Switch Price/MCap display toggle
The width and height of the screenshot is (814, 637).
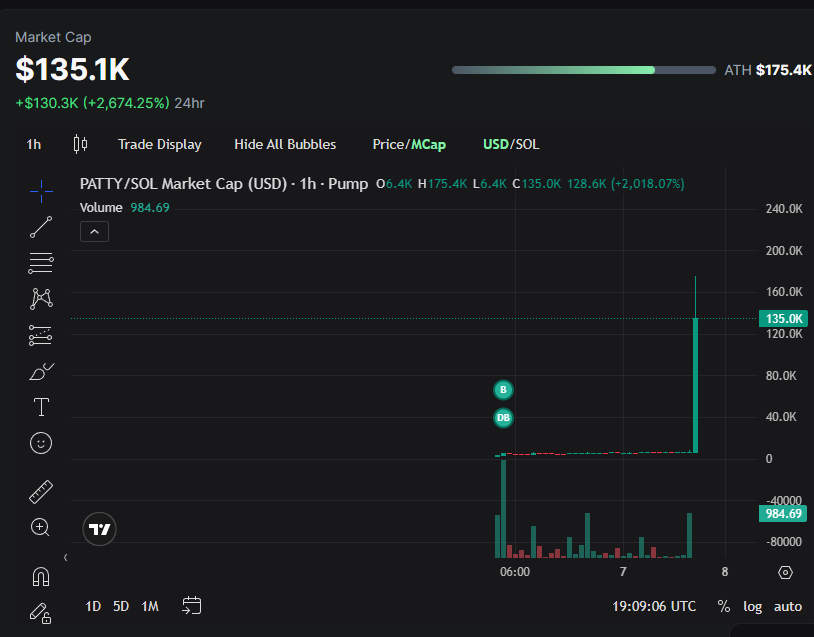click(x=409, y=144)
